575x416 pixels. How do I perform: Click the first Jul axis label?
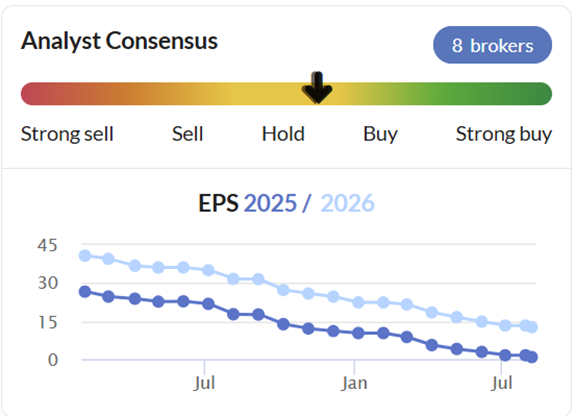pyautogui.click(x=204, y=383)
